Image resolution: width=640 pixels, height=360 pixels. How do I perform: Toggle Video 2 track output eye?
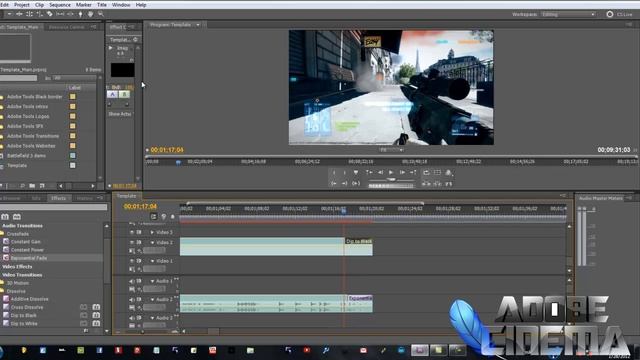[x=132, y=242]
